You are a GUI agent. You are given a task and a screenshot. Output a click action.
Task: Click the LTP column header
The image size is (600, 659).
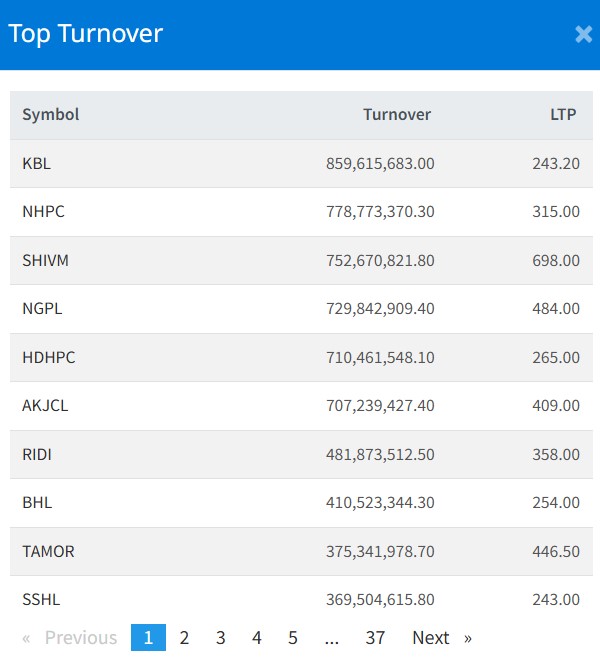pos(563,114)
